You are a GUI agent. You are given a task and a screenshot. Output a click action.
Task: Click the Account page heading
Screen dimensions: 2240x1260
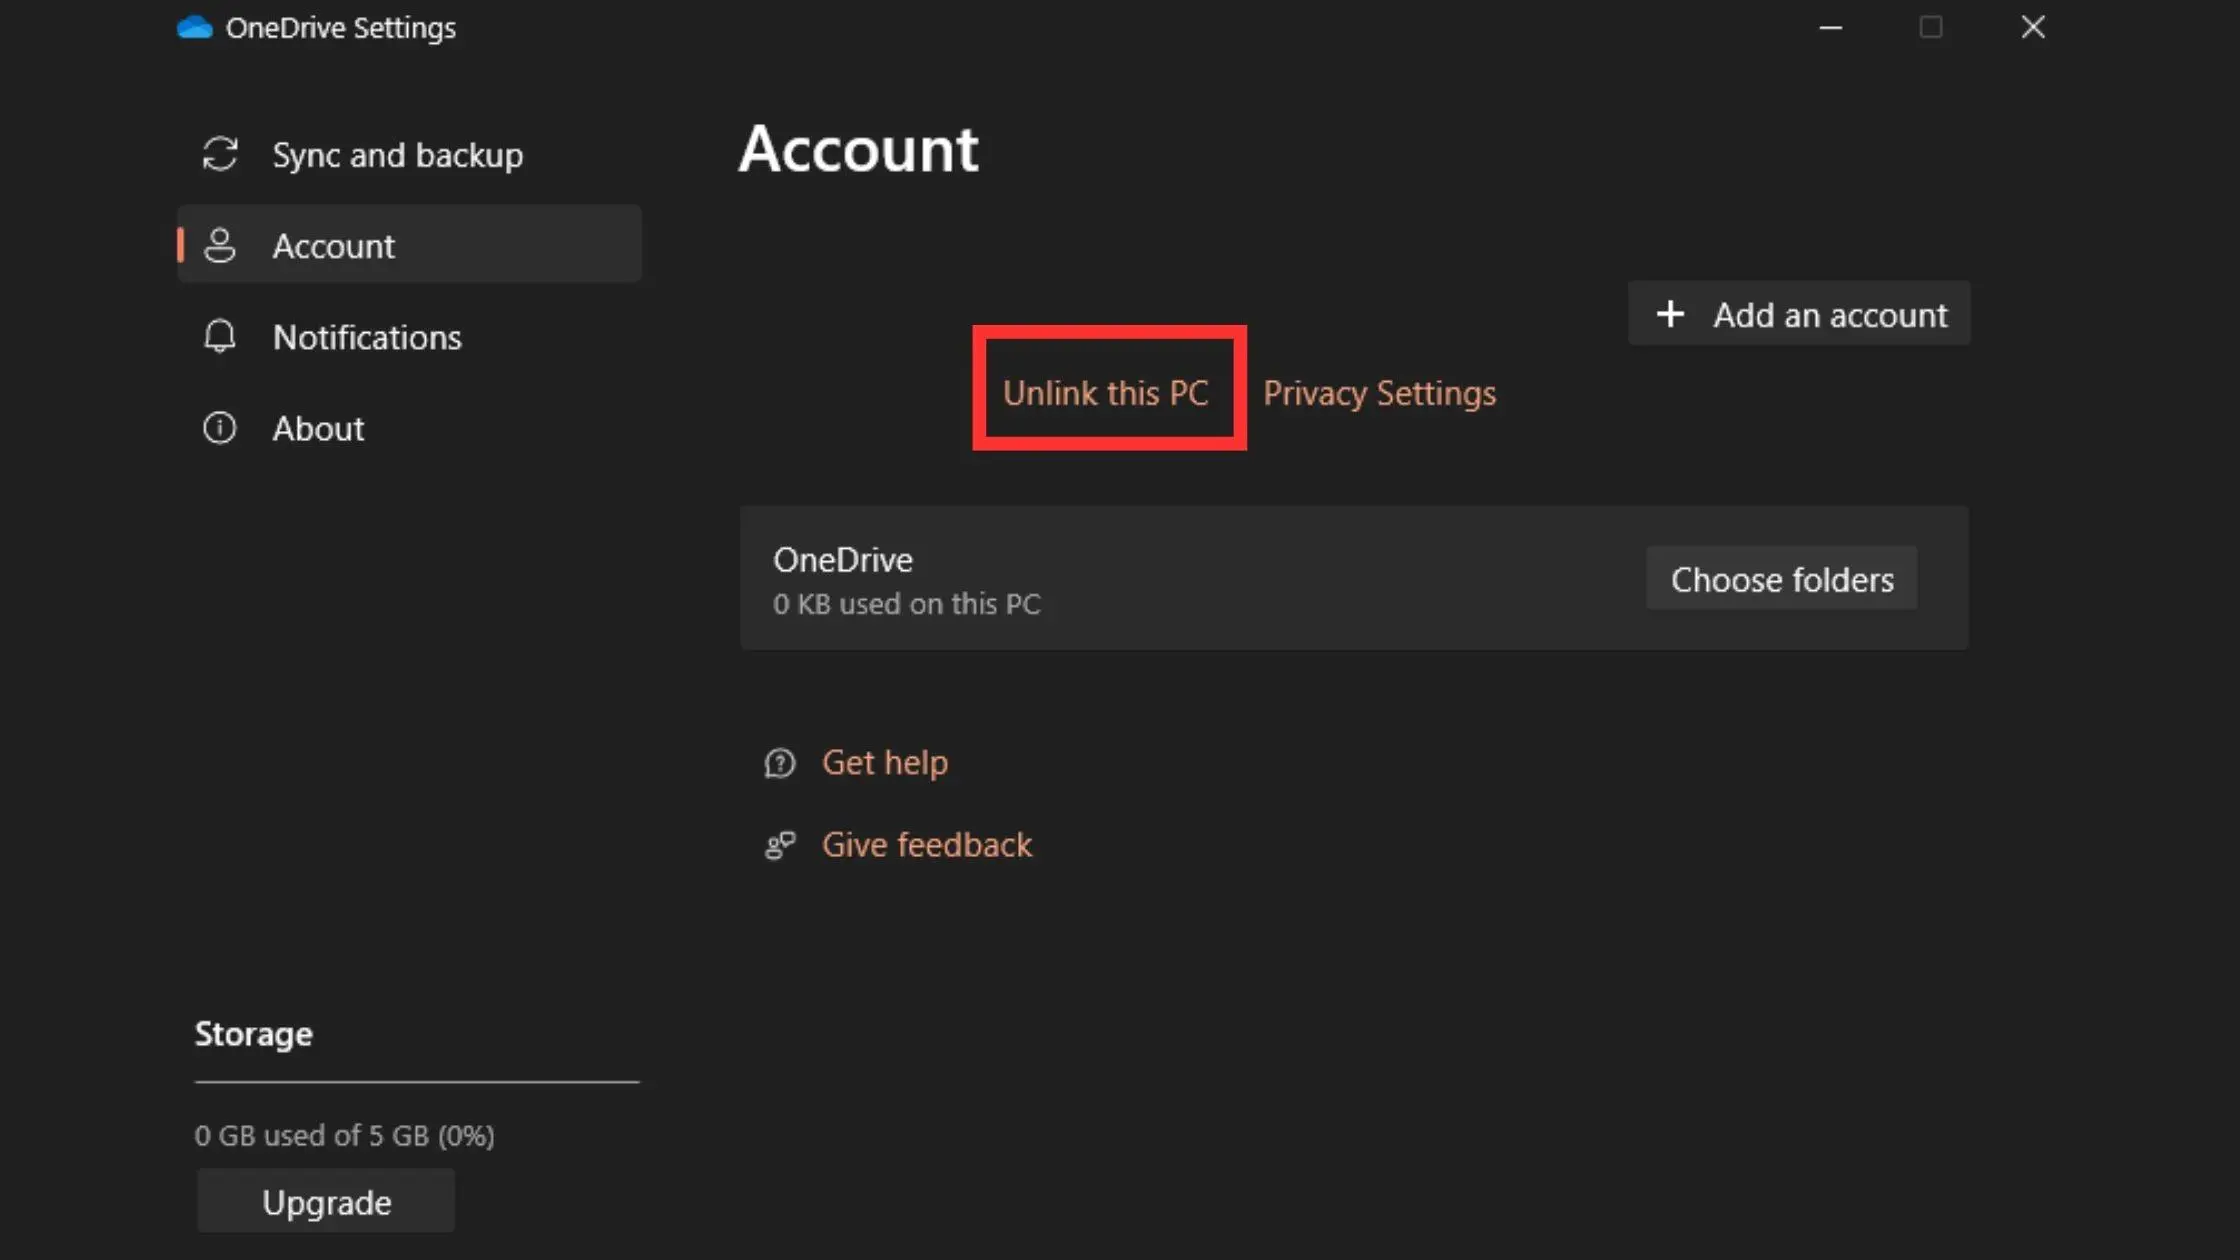coord(858,149)
